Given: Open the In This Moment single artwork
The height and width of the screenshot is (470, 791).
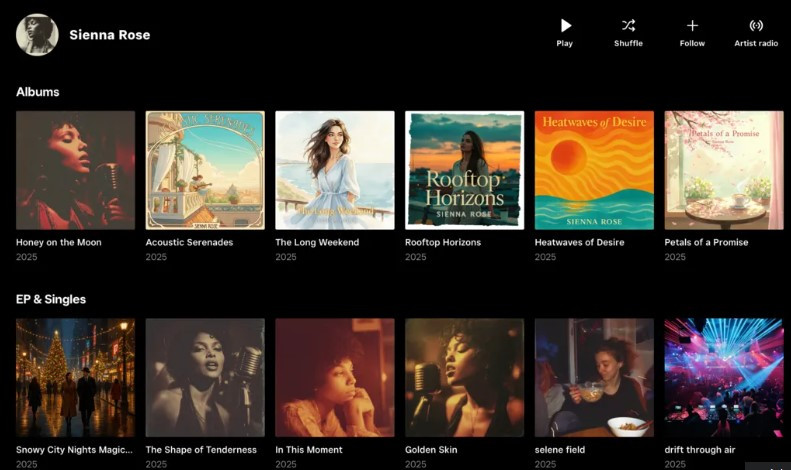Looking at the screenshot, I should point(335,378).
